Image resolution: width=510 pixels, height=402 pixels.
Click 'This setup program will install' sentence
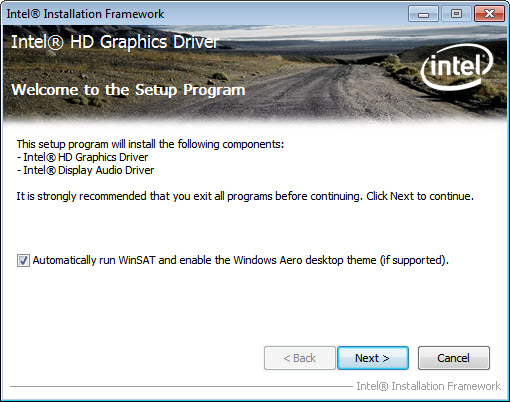point(150,144)
